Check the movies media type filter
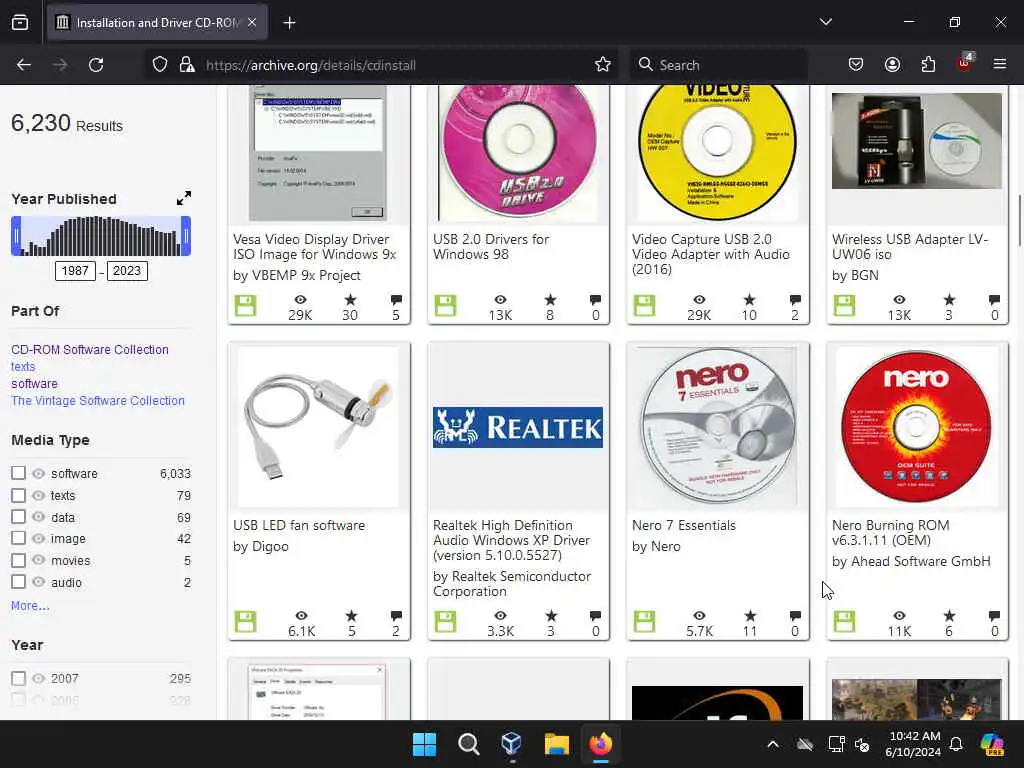 [18, 560]
